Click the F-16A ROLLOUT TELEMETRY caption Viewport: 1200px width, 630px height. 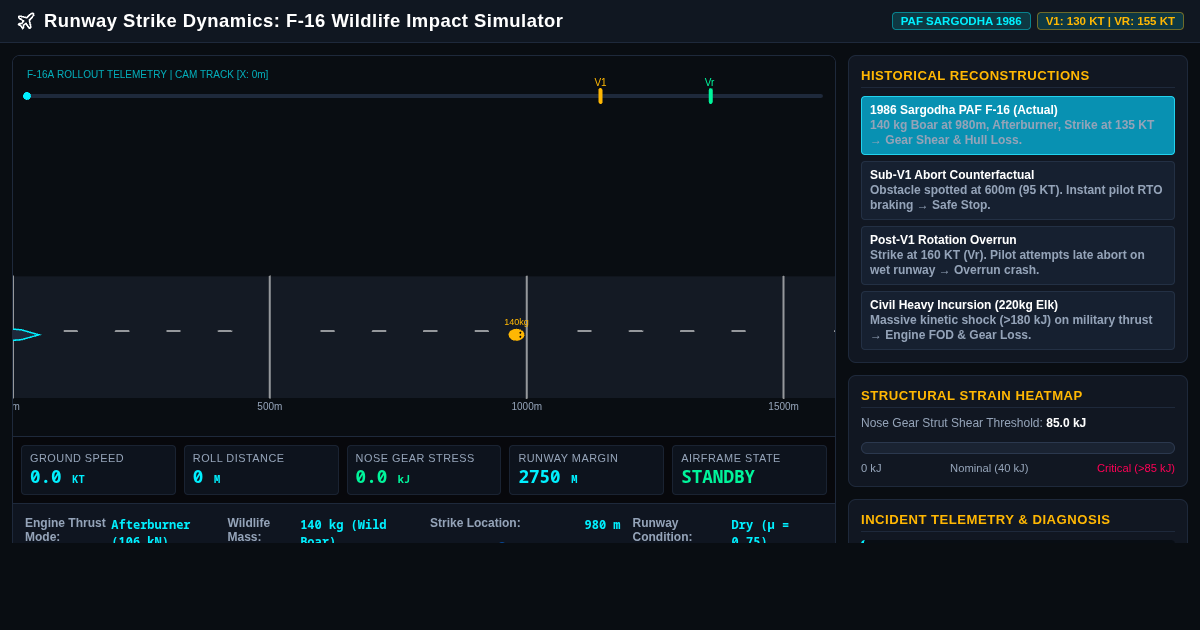[x=148, y=75]
